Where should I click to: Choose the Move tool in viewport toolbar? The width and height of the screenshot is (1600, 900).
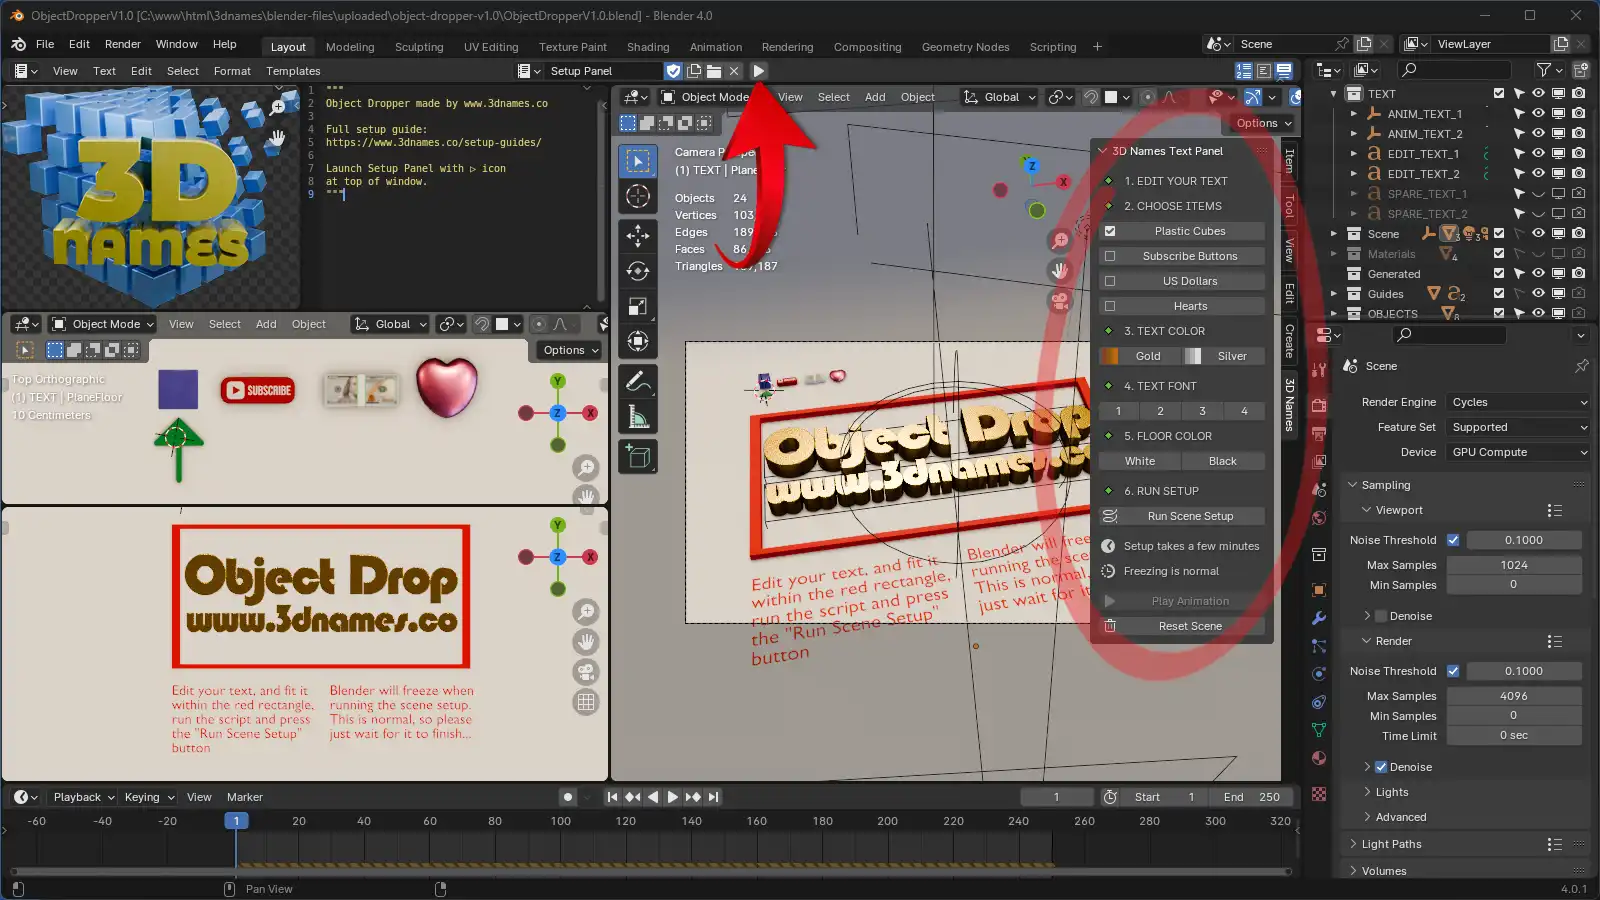click(x=638, y=236)
